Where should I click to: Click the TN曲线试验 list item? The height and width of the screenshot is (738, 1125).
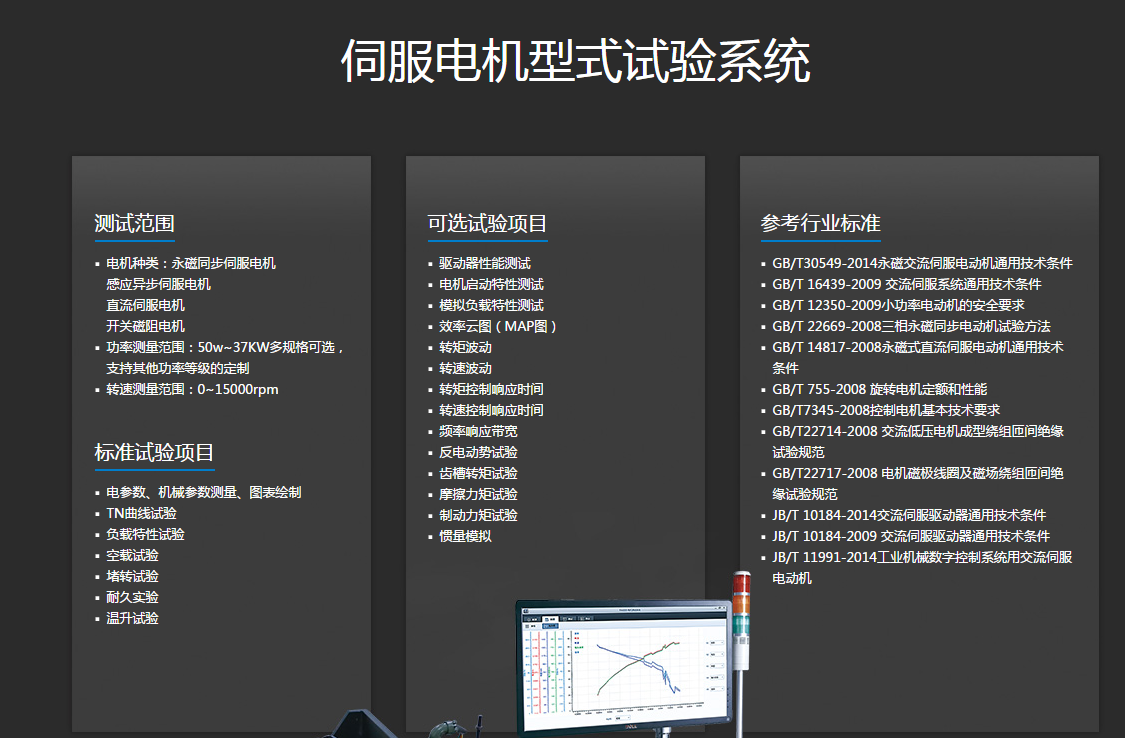click(141, 513)
